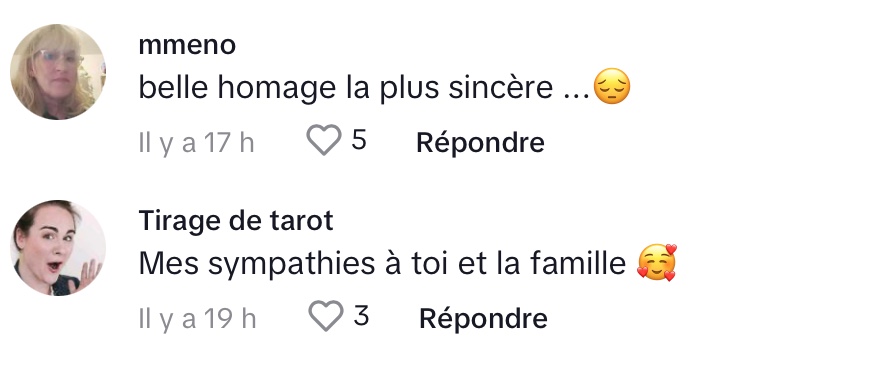This screenshot has height=366, width=880.
Task: Click the pensive face emoji in mmeno's comment
Action: (612, 86)
